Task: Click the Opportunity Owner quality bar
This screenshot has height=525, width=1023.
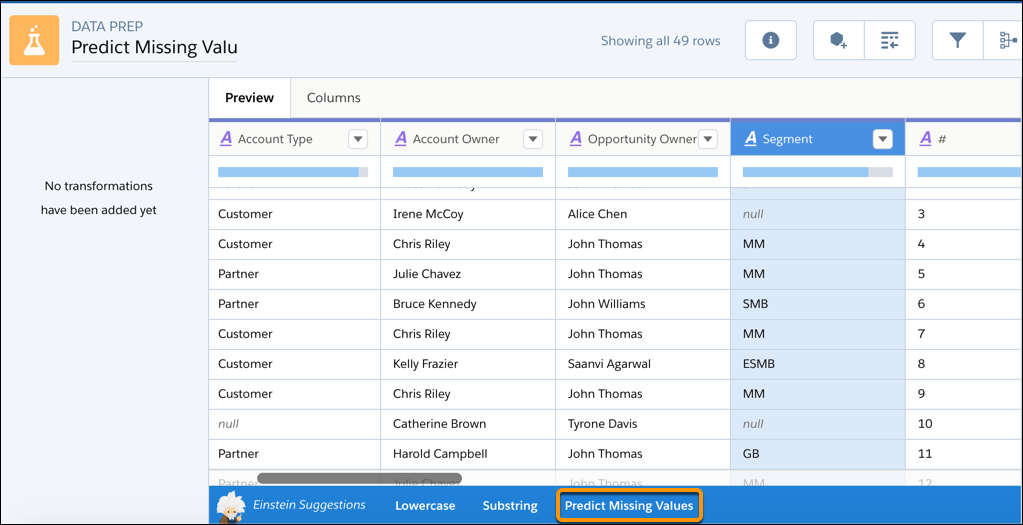Action: point(643,172)
